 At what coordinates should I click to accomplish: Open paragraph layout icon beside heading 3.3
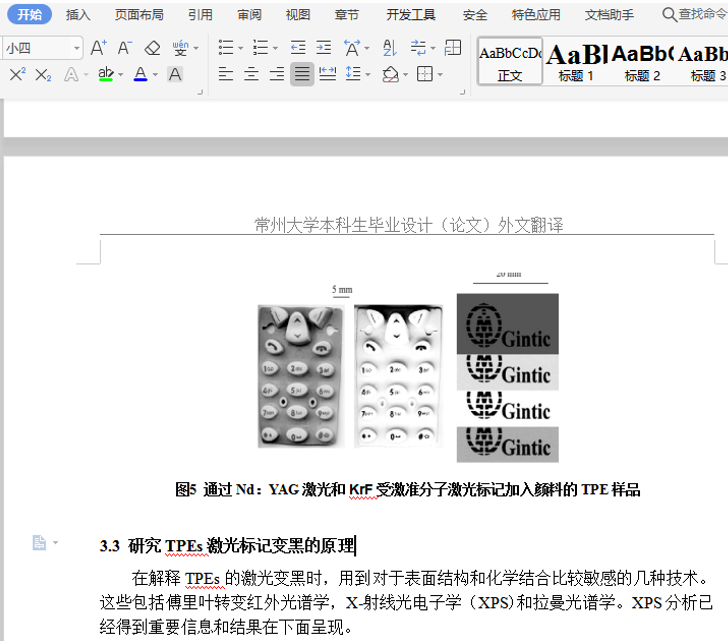click(39, 542)
